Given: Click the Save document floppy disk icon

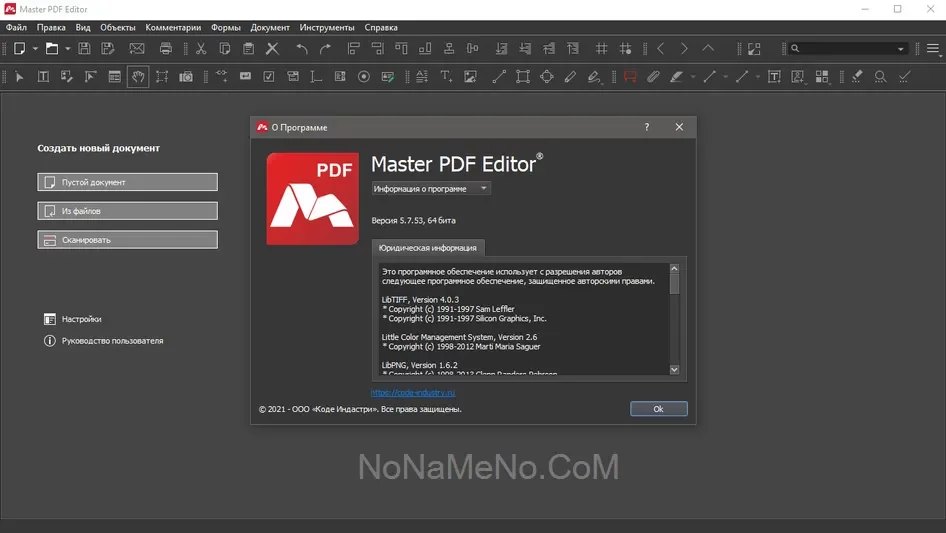Looking at the screenshot, I should [84, 48].
